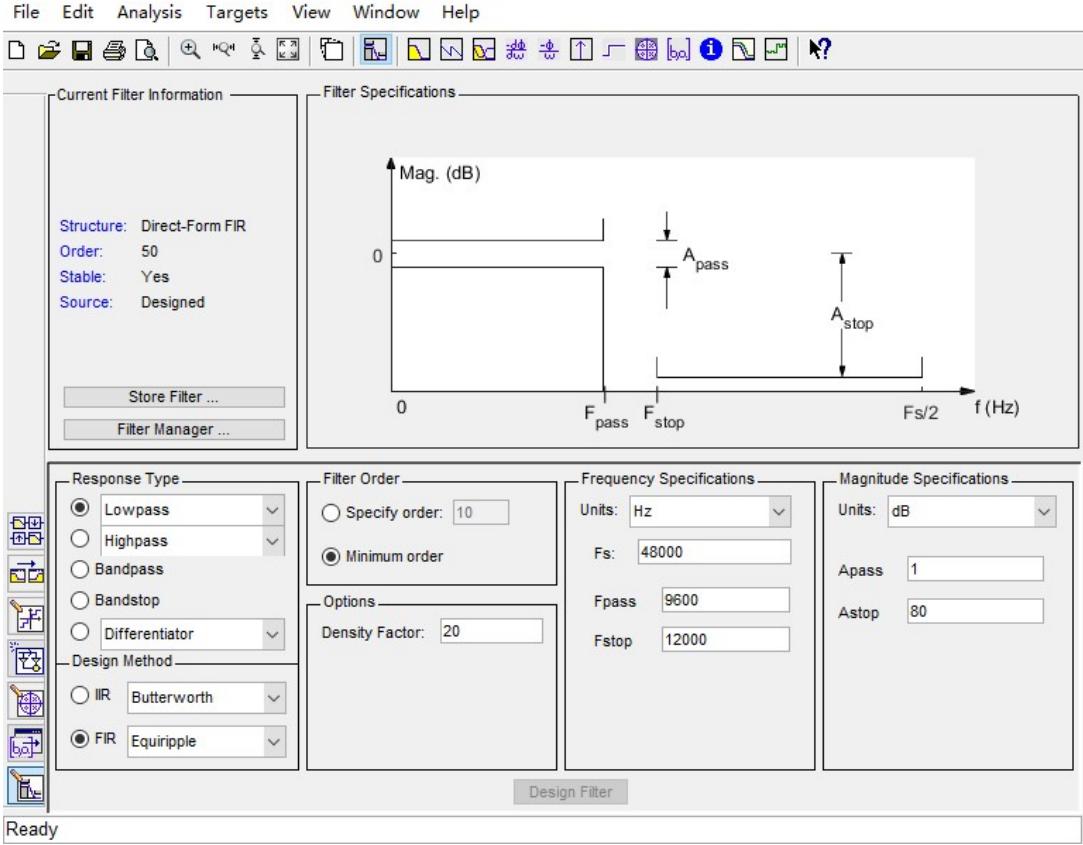Open the Frequency Units Hz dropdown

click(x=778, y=510)
